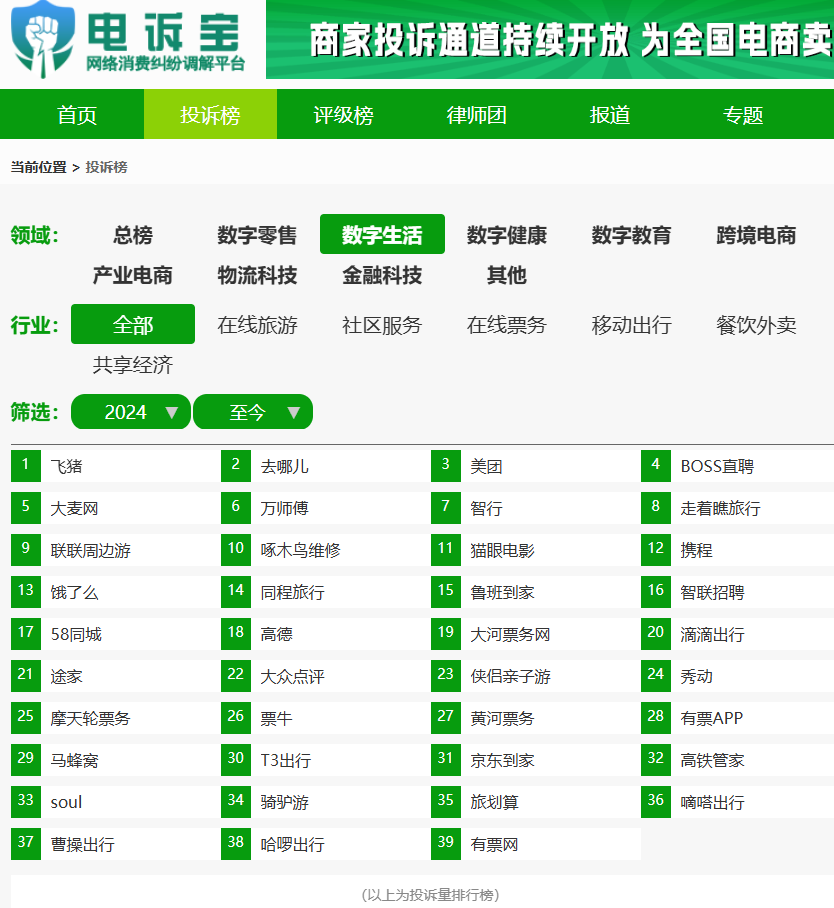Open rank 16 智联招聘 entry
The width and height of the screenshot is (834, 908).
[x=737, y=592]
